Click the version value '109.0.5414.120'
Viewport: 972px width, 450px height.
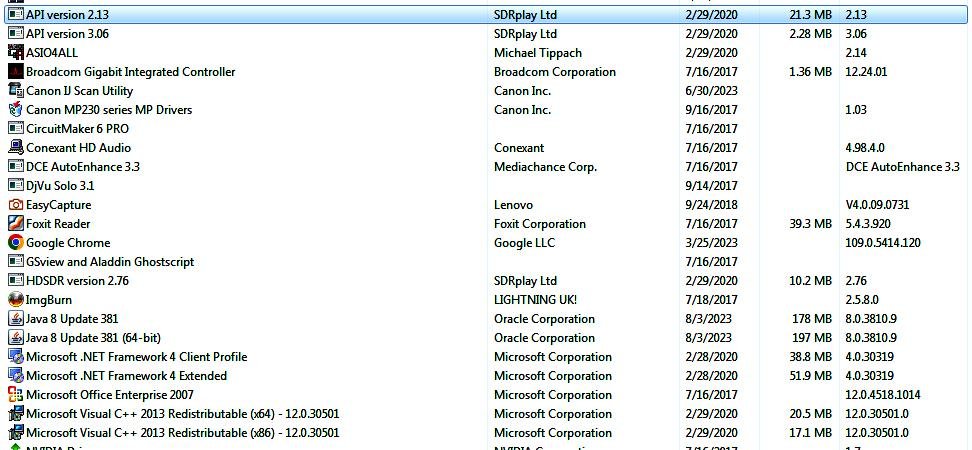pos(883,242)
